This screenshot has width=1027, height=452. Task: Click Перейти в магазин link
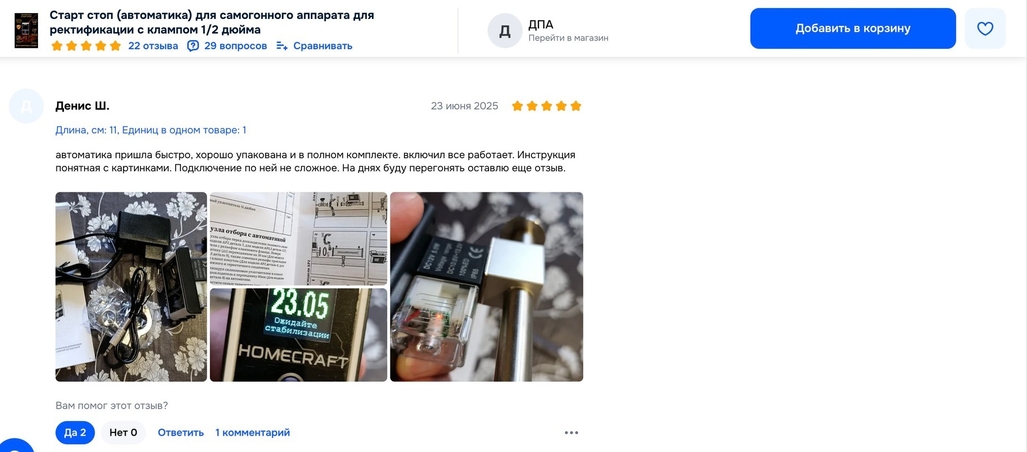pyautogui.click(x=569, y=38)
